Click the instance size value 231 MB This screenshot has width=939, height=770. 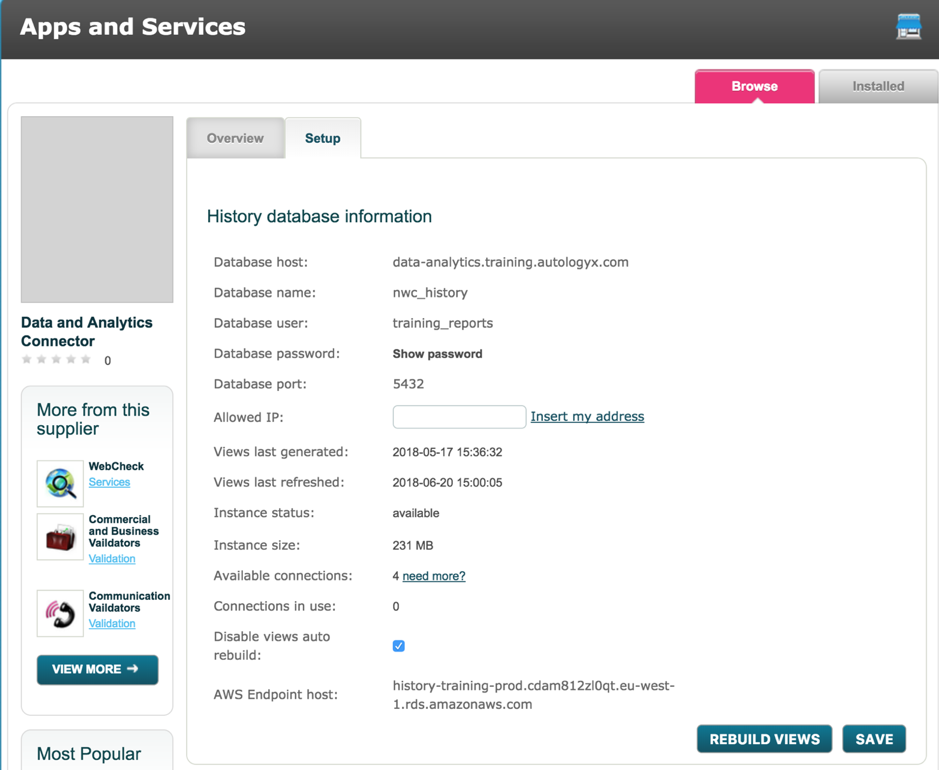[x=413, y=545]
